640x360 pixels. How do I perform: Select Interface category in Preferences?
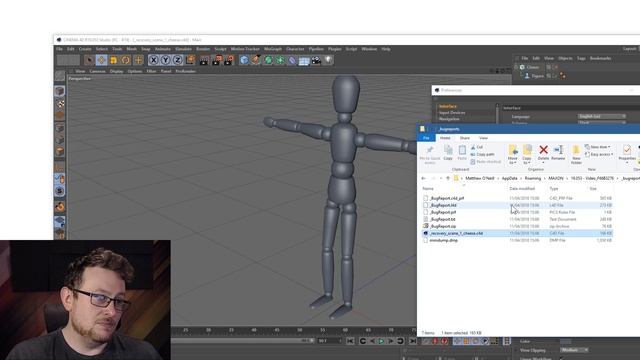(x=448, y=107)
